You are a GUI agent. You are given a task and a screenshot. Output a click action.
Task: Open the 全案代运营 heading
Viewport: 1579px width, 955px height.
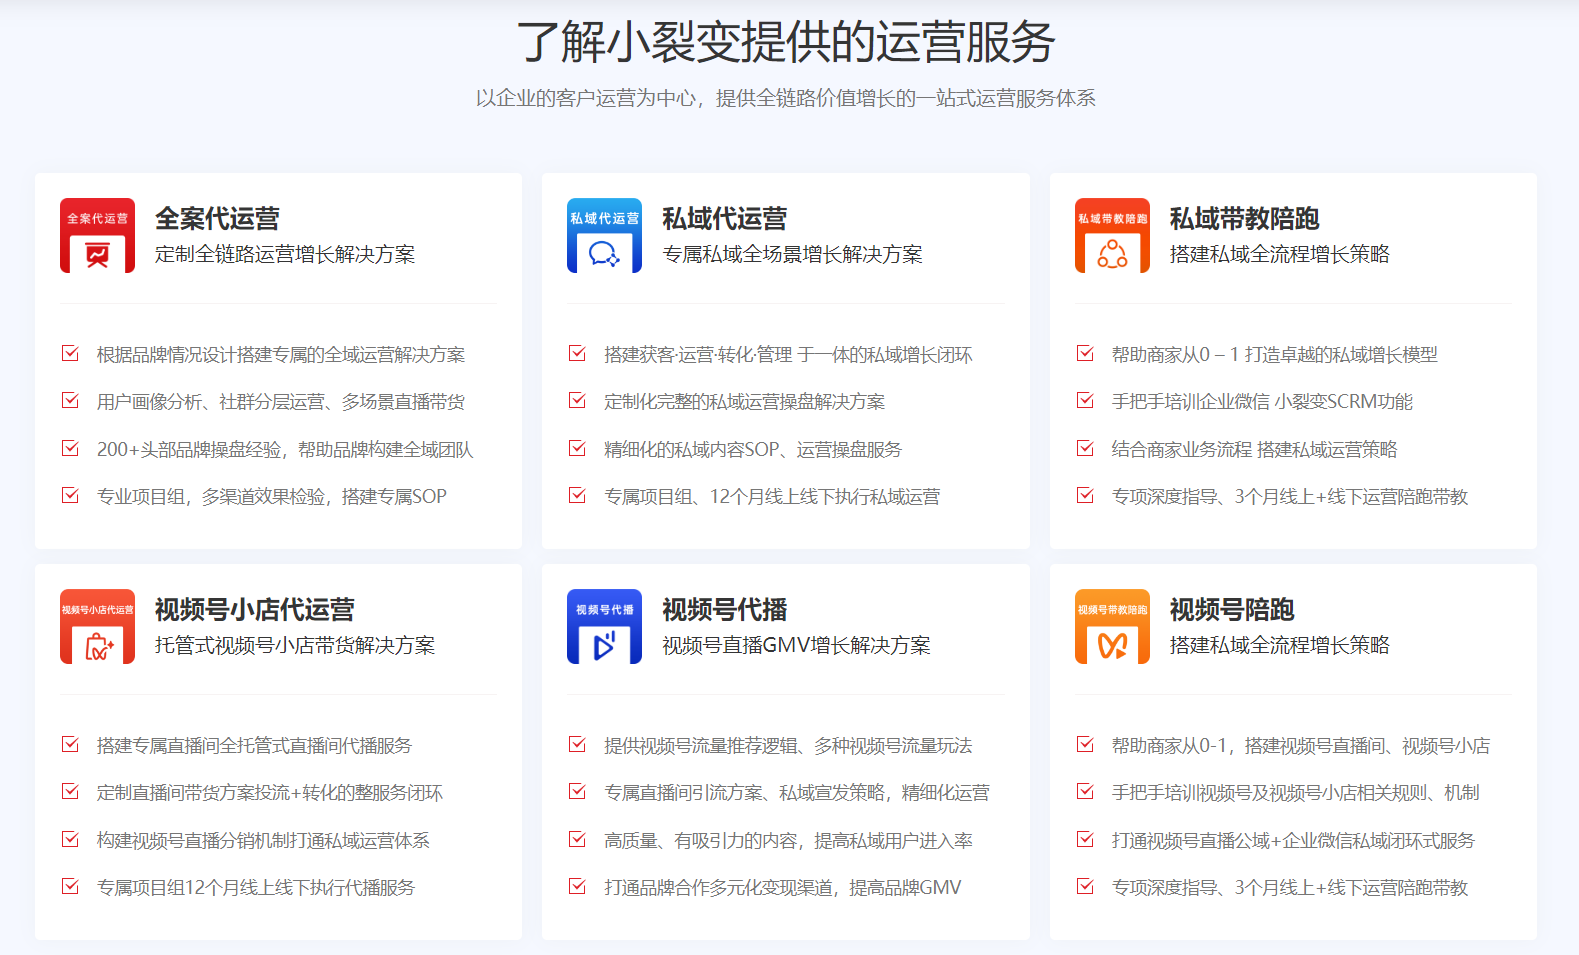point(217,218)
